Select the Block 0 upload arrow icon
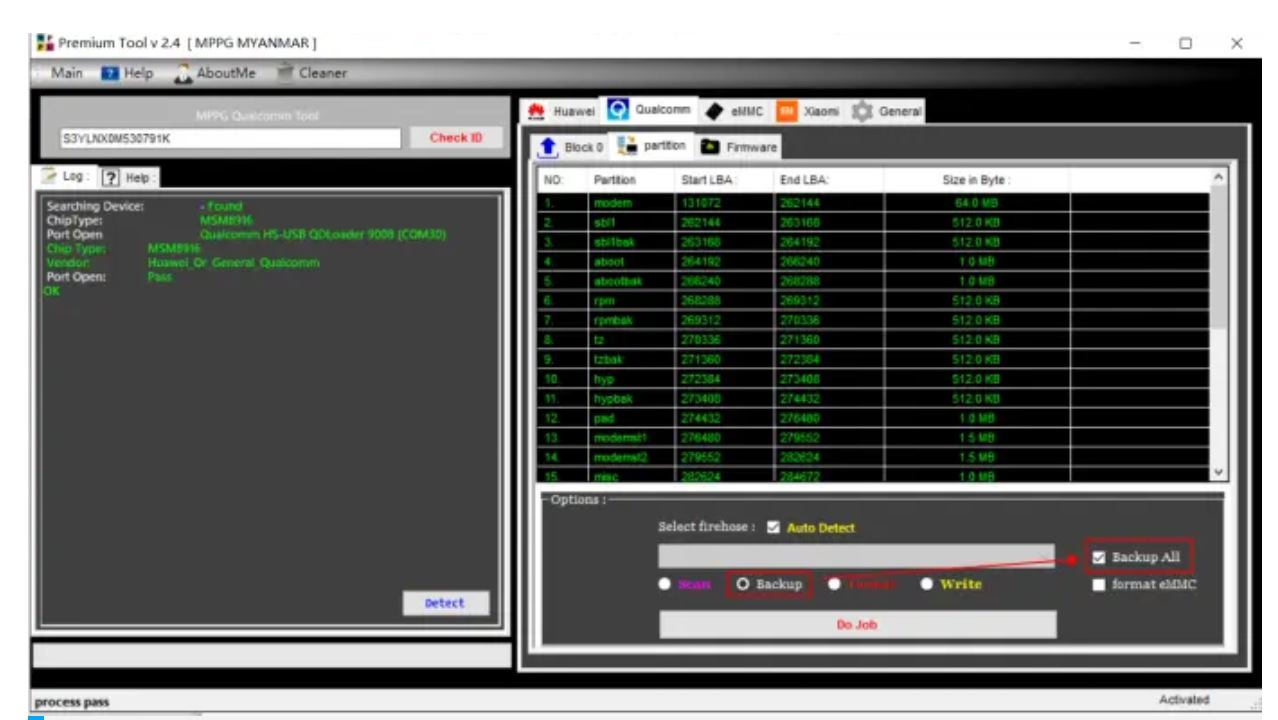This screenshot has height=720, width=1278. pyautogui.click(x=548, y=147)
